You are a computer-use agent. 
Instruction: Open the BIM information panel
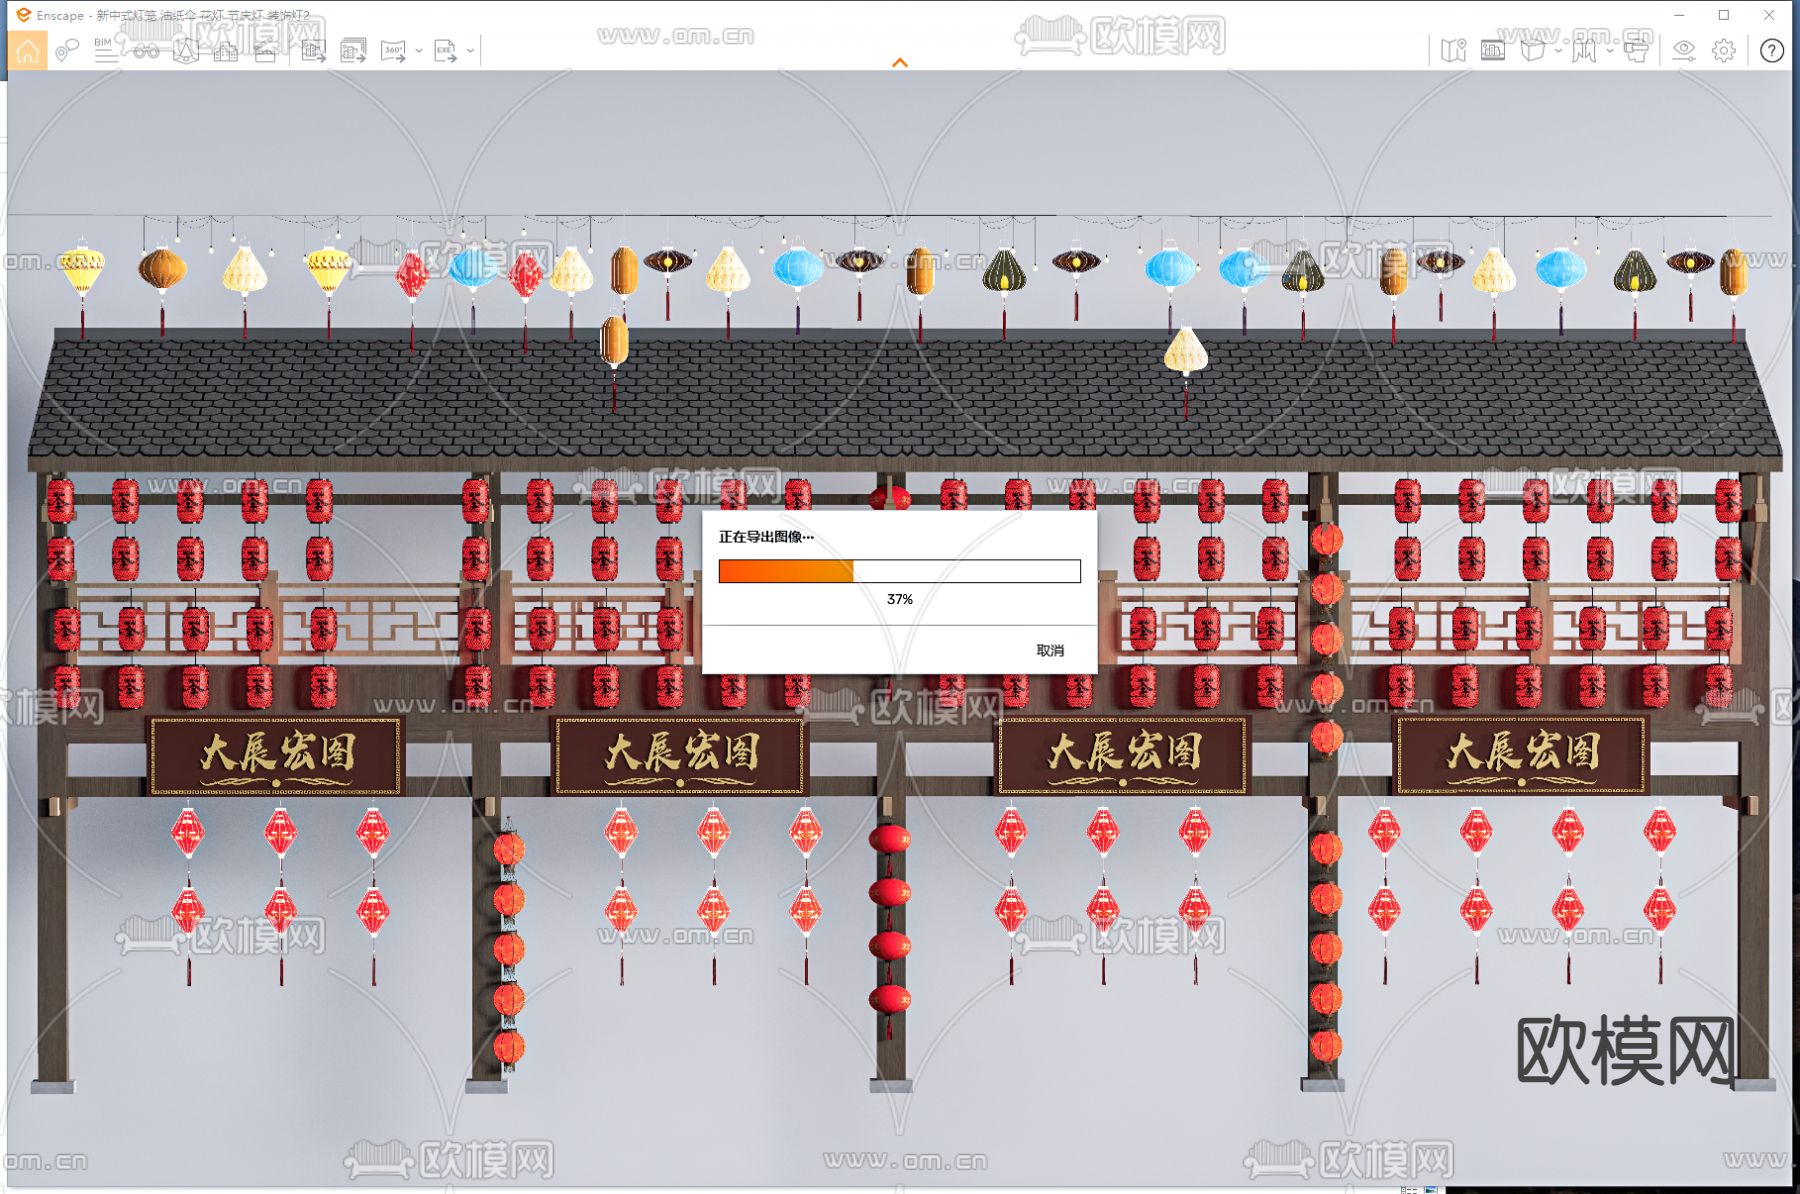point(105,51)
